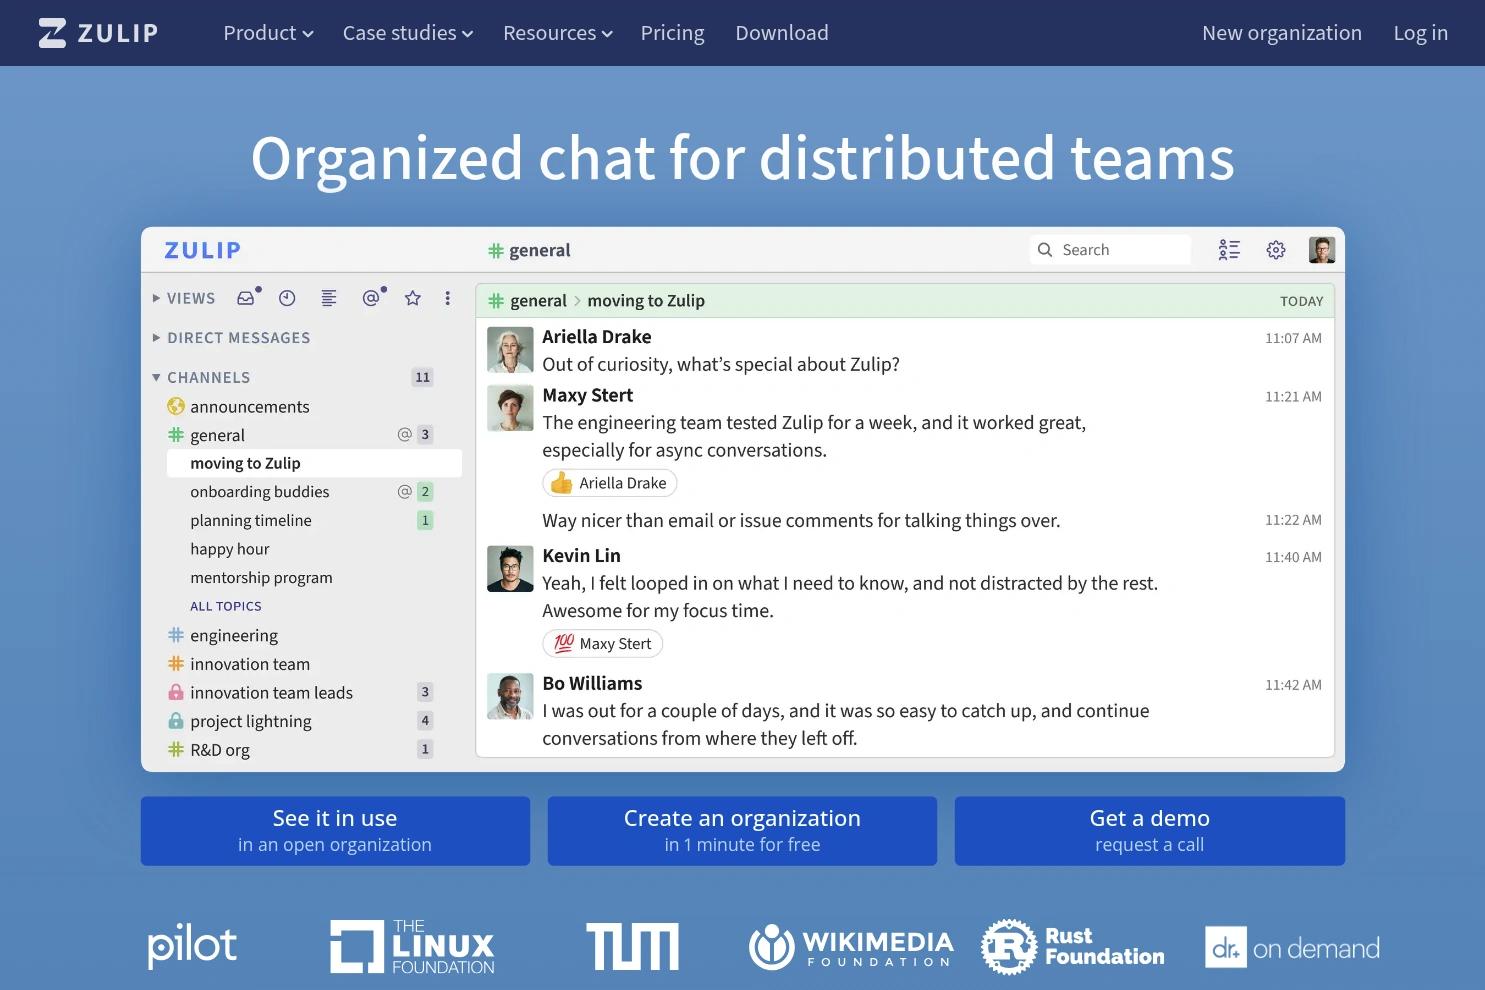Image resolution: width=1485 pixels, height=990 pixels.
Task: Click Maxy Stert's avatar
Action: (510, 408)
